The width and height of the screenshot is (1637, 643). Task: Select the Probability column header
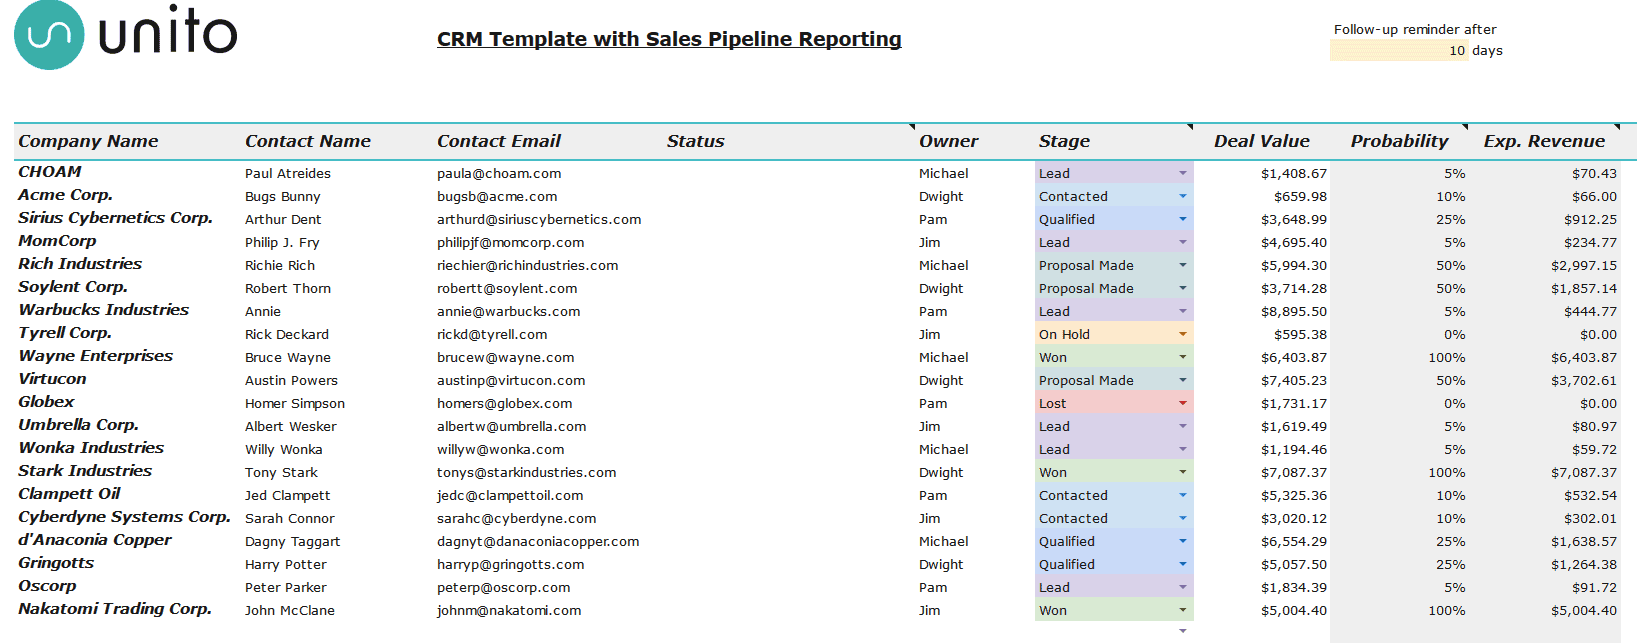[1399, 141]
